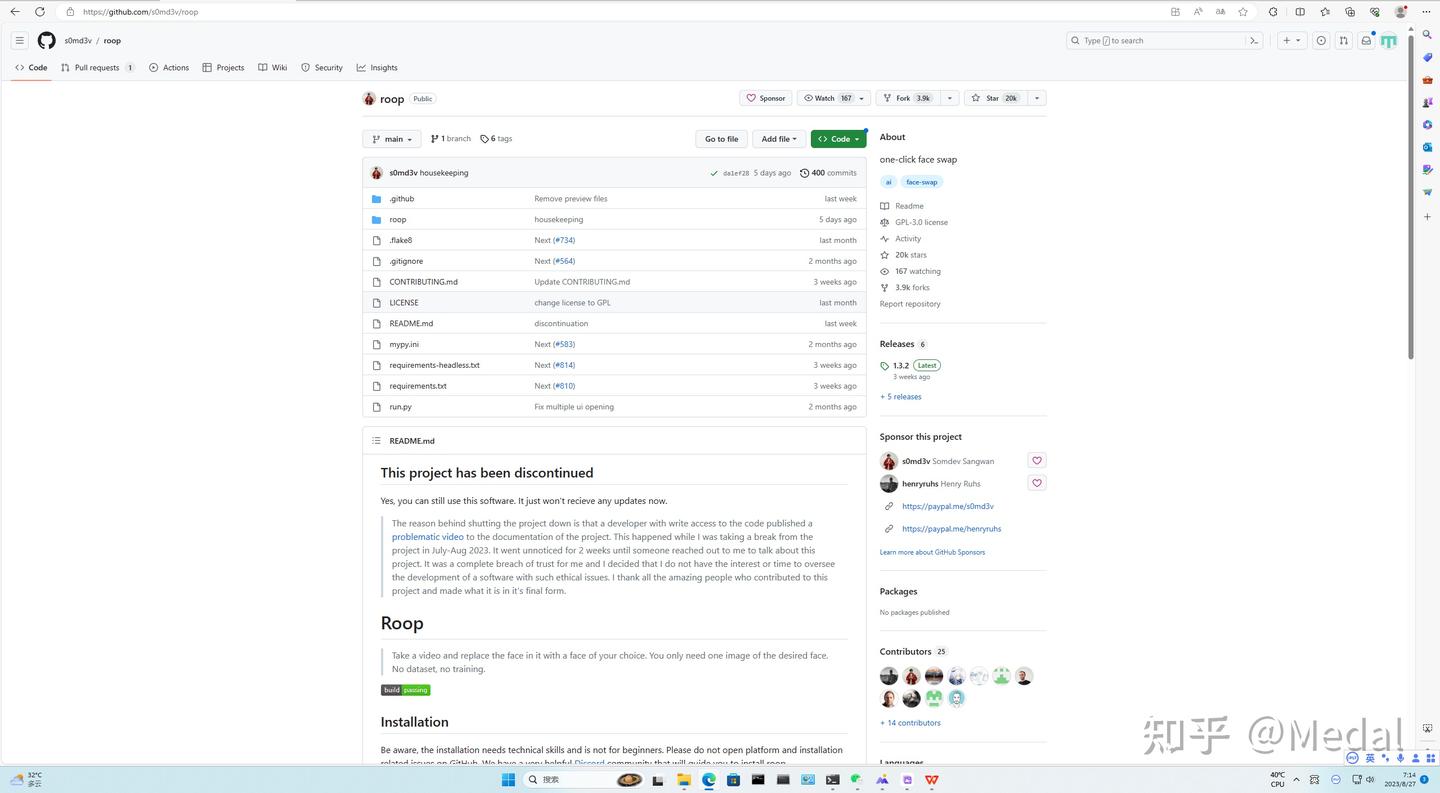Open the Wiki tab
The width and height of the screenshot is (1440, 793).
point(272,68)
